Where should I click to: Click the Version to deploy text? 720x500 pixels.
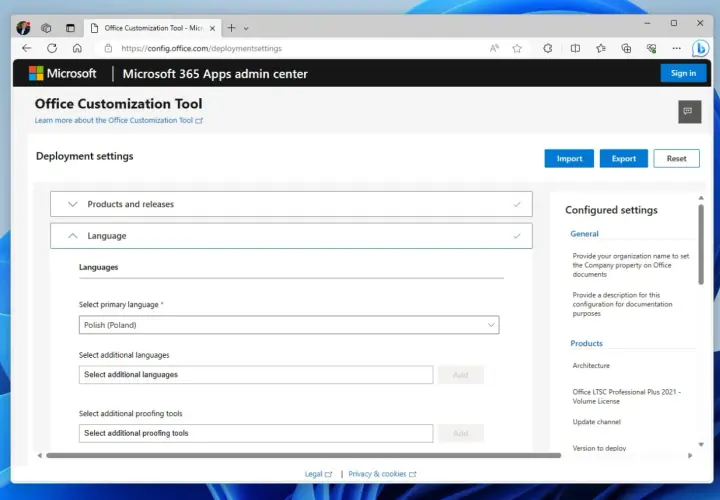[599, 448]
